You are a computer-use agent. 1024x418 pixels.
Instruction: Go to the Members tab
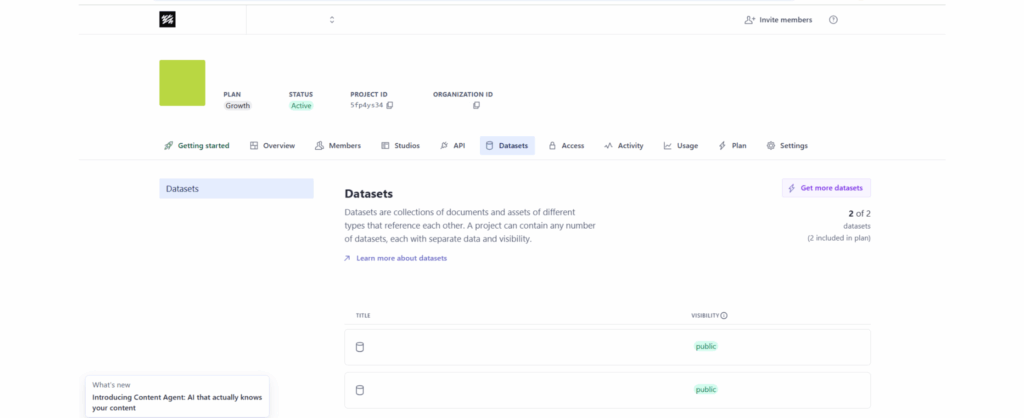(x=338, y=146)
